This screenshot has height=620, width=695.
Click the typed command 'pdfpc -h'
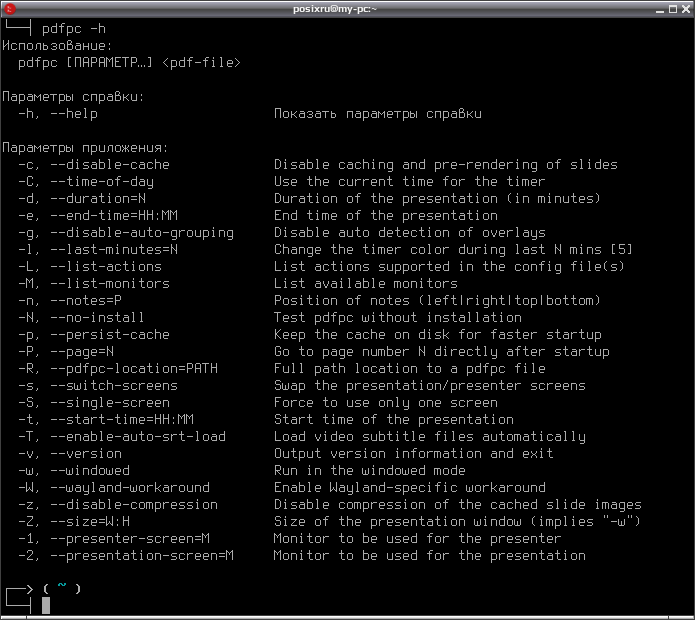74,29
